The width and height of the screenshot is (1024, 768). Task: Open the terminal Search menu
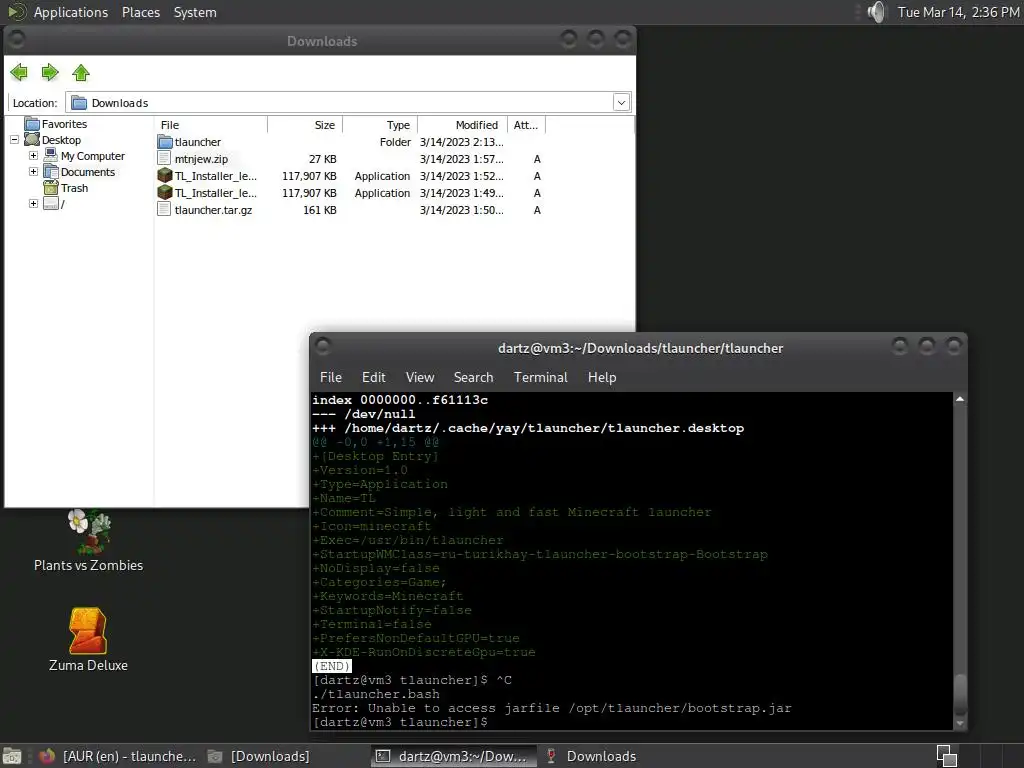pyautogui.click(x=473, y=377)
